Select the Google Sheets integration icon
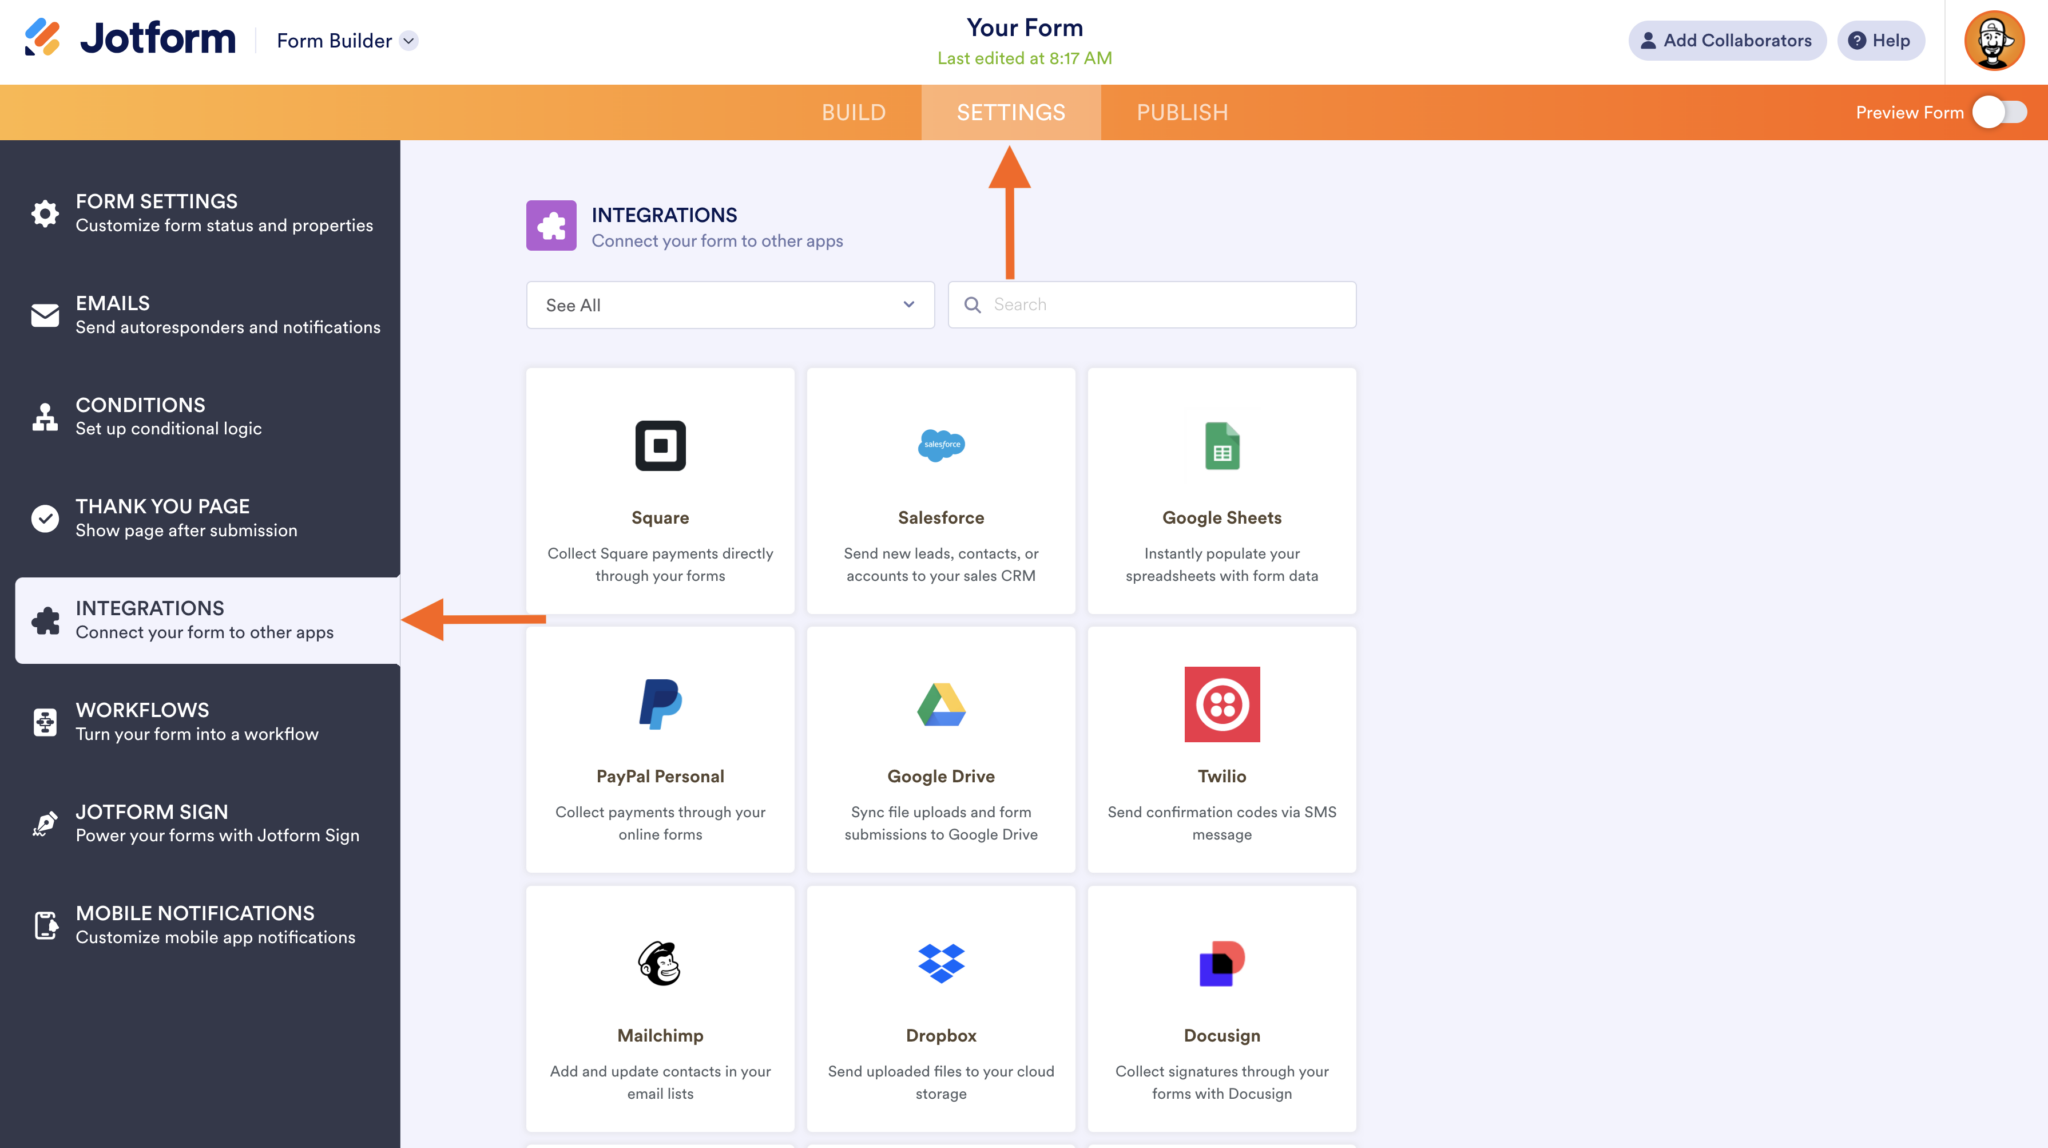 [x=1221, y=446]
